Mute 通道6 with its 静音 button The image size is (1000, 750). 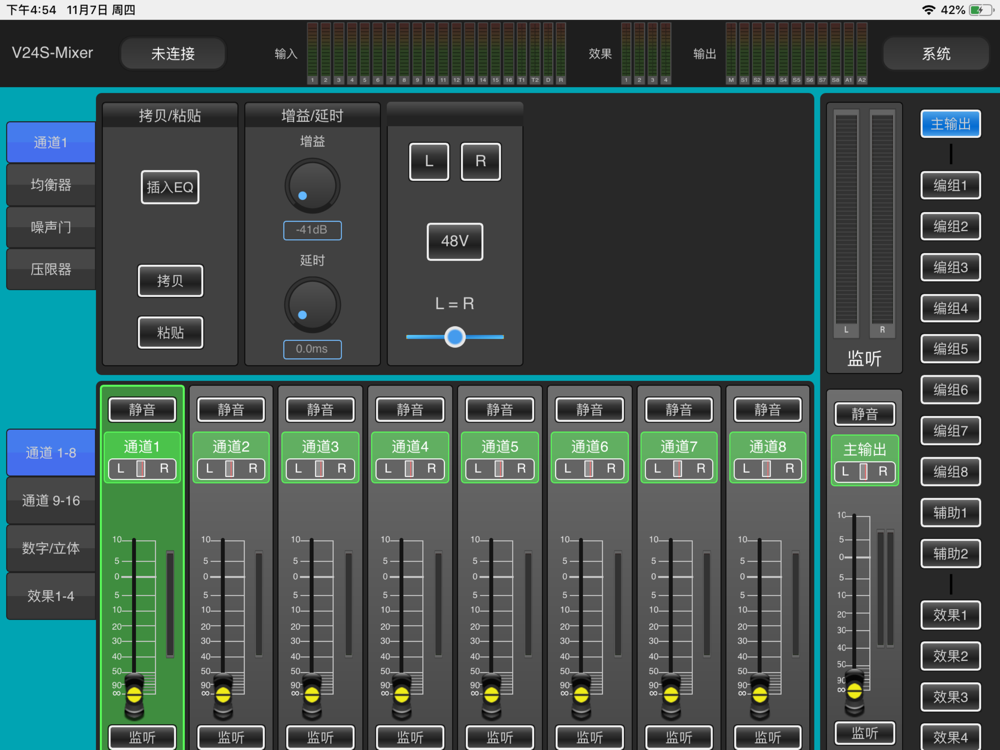(589, 409)
